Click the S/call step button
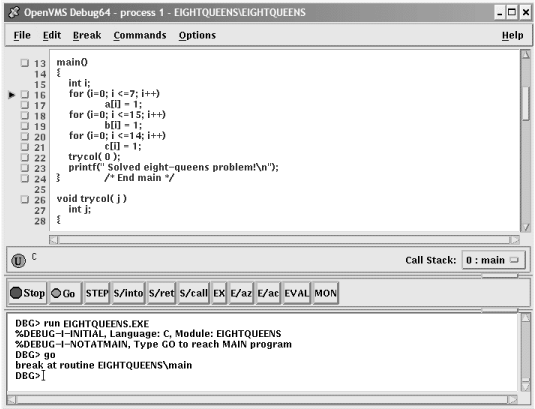 [x=193, y=293]
